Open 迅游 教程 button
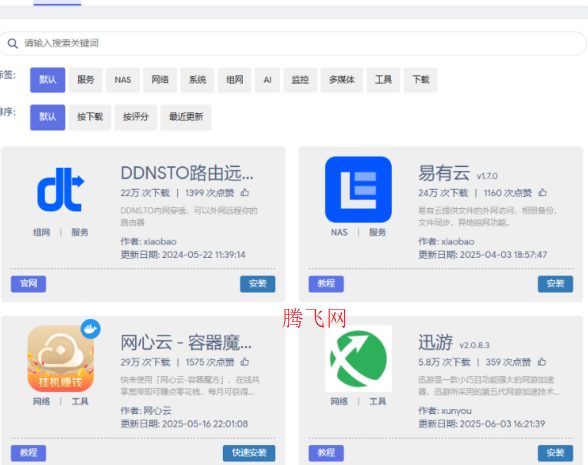This screenshot has width=588, height=465. point(326,453)
